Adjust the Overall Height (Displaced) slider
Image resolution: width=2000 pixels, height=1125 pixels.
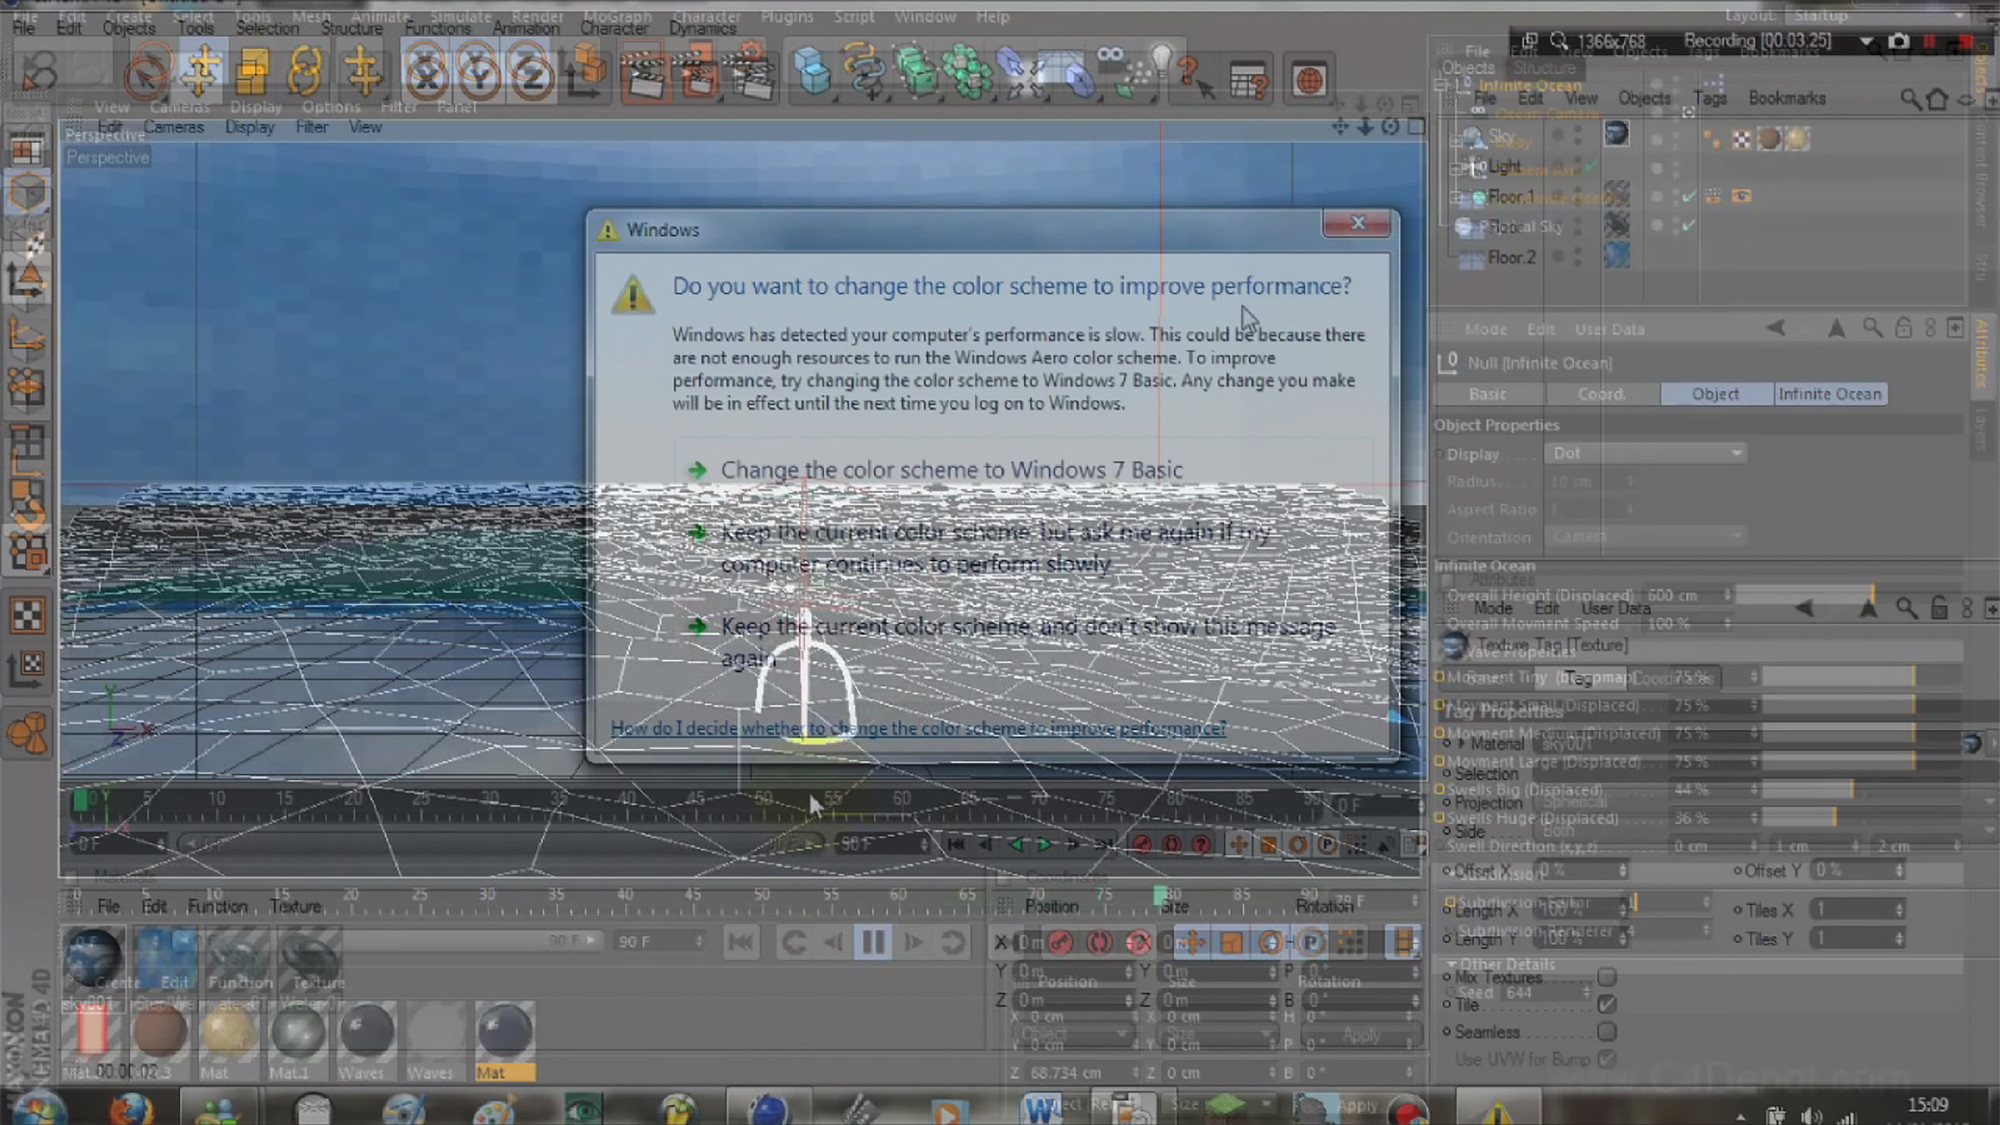(1848, 595)
